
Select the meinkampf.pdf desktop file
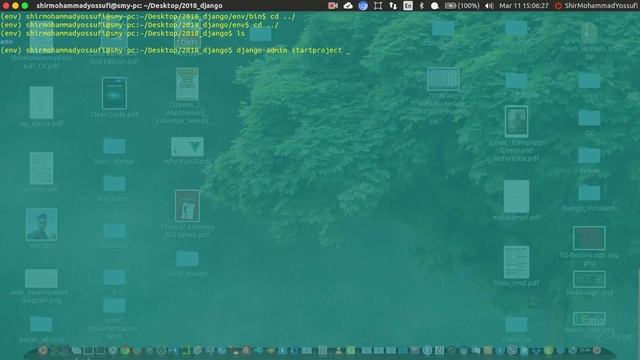pos(516,200)
